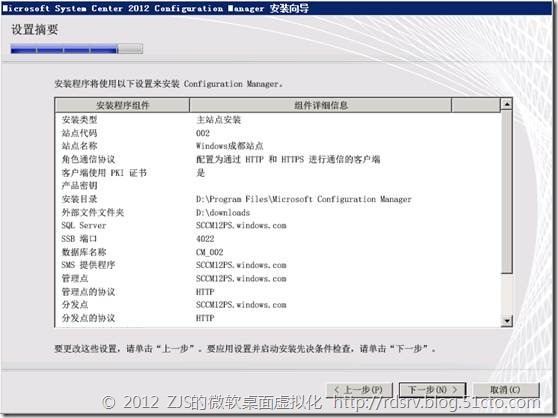Click the D:\downloads value
Image resolution: width=558 pixels, height=418 pixels.
click(x=223, y=213)
